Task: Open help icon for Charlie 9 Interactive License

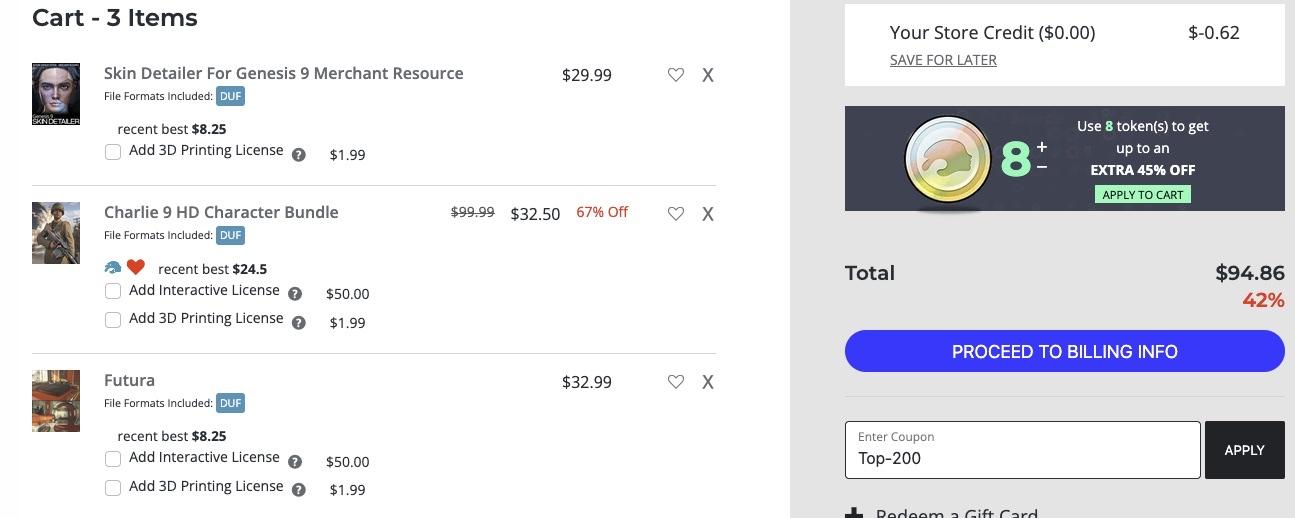Action: [295, 294]
